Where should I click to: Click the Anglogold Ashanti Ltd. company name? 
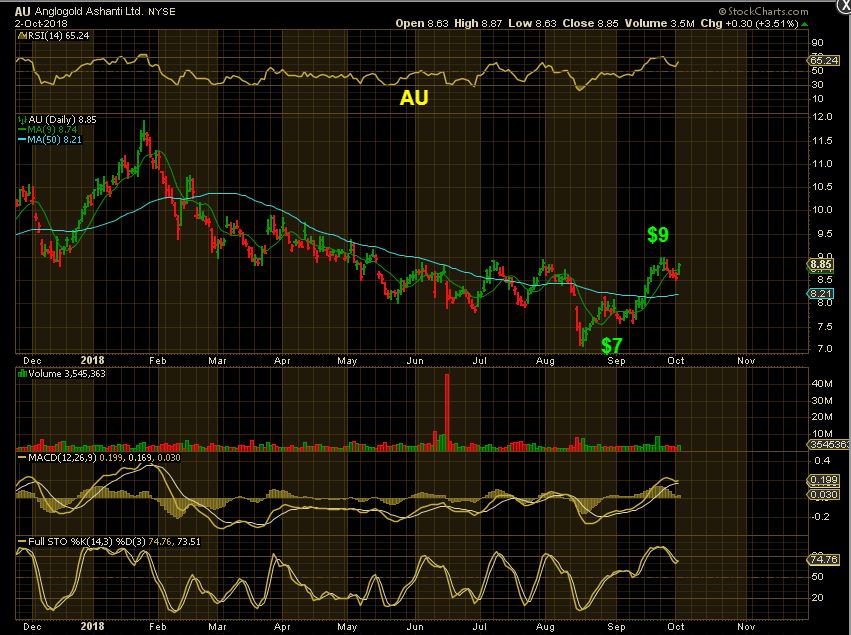coord(90,11)
